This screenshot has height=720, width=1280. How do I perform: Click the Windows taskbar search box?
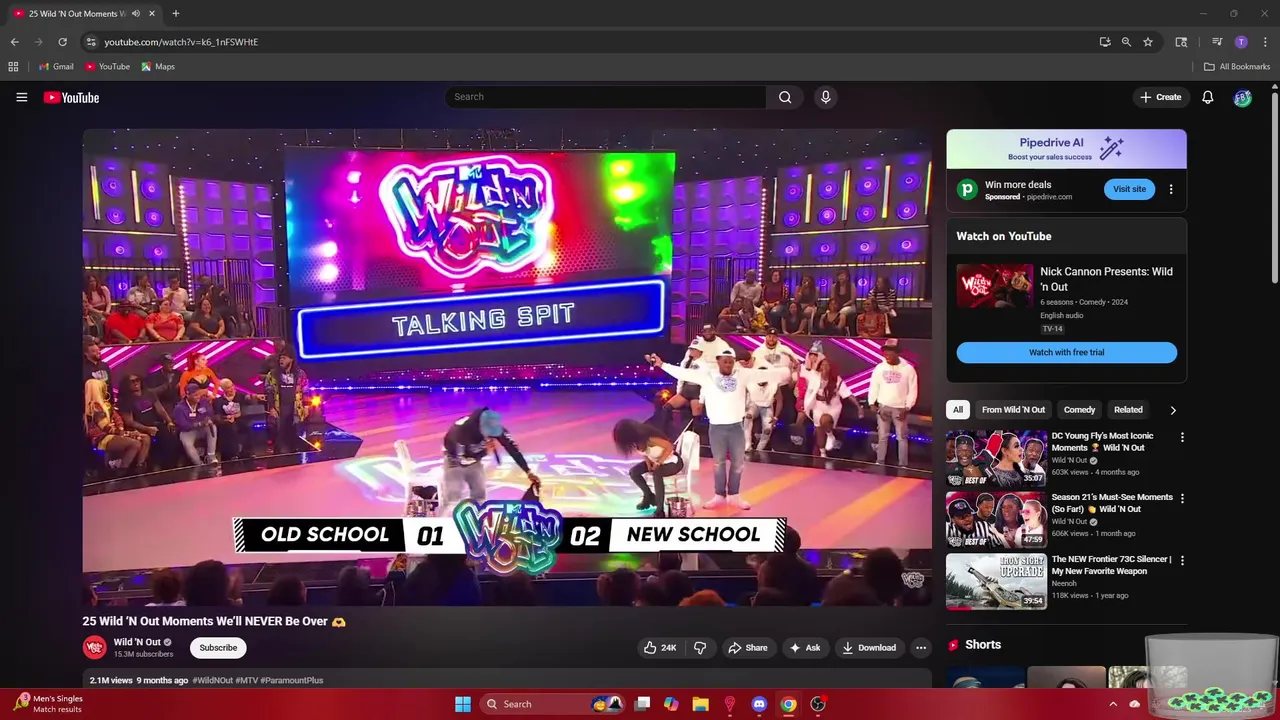552,704
